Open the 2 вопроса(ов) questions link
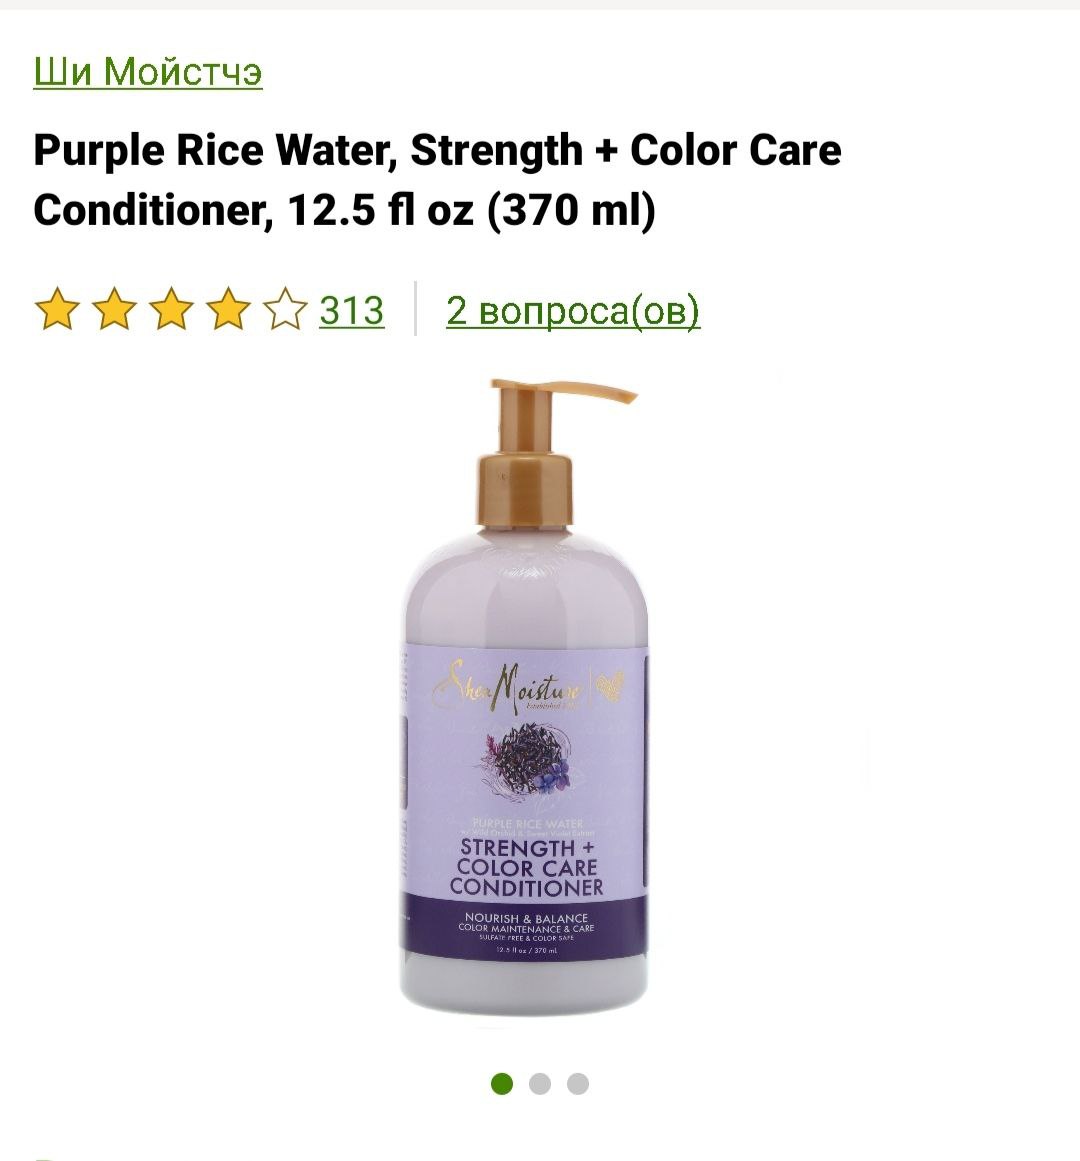The height and width of the screenshot is (1161, 1080). 573,310
